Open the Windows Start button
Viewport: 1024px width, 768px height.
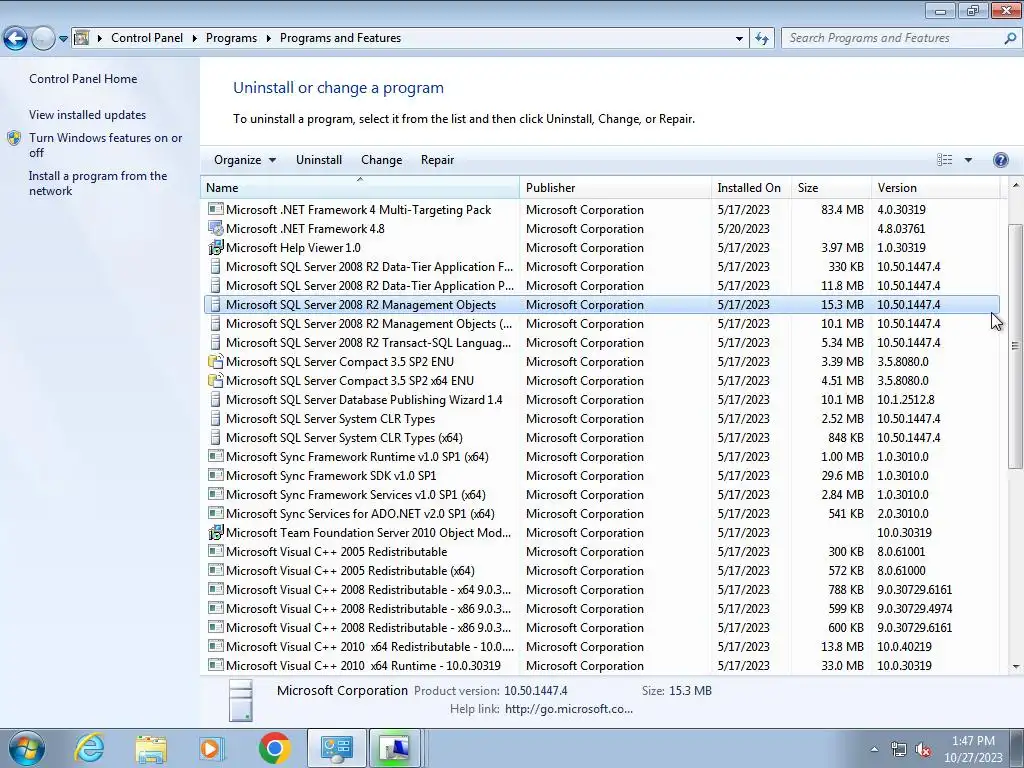(x=26, y=748)
